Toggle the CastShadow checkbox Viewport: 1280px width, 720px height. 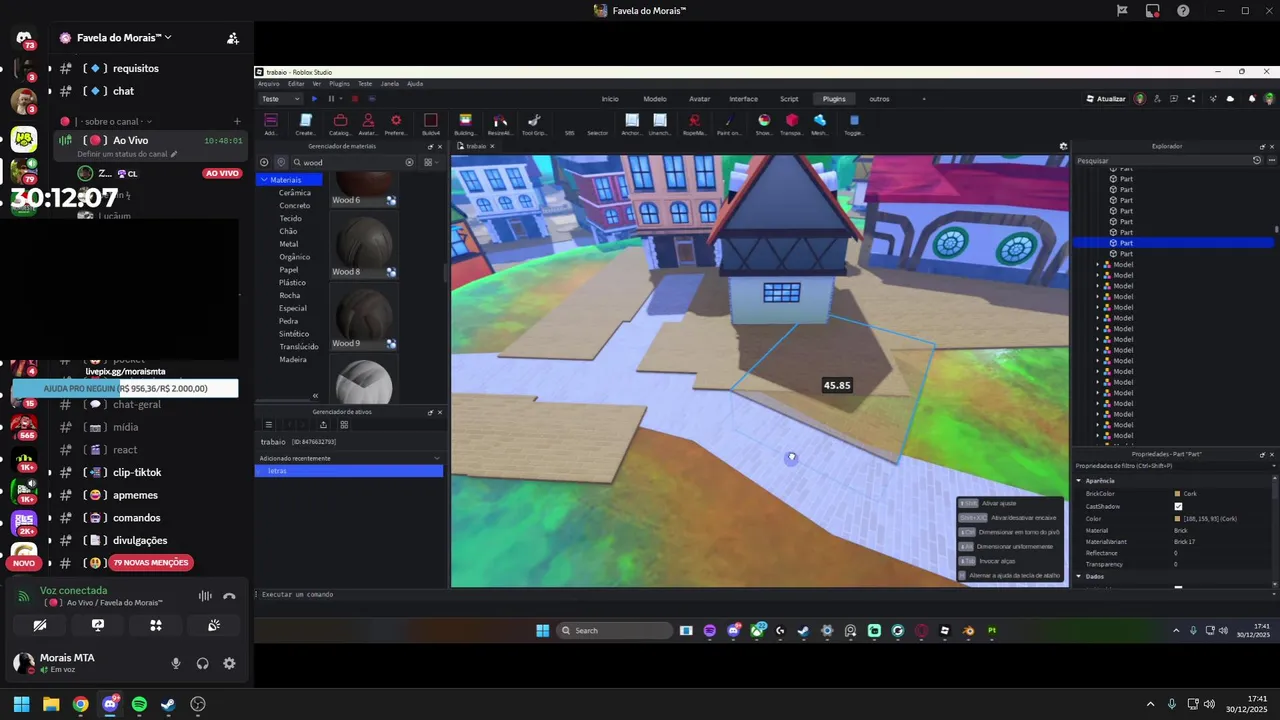click(1178, 507)
